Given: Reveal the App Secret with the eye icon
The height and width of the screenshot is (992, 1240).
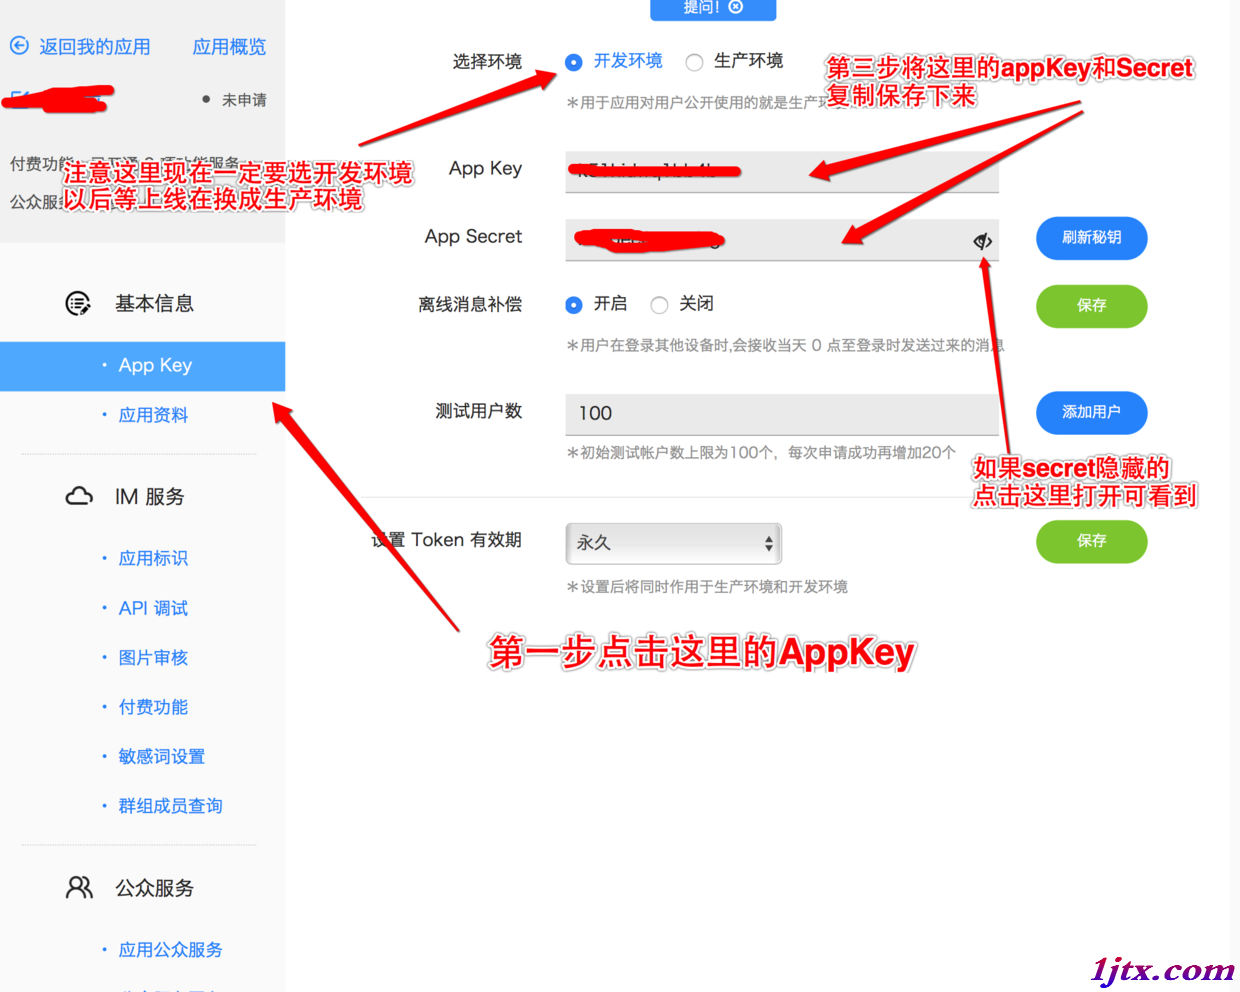Looking at the screenshot, I should click(982, 240).
